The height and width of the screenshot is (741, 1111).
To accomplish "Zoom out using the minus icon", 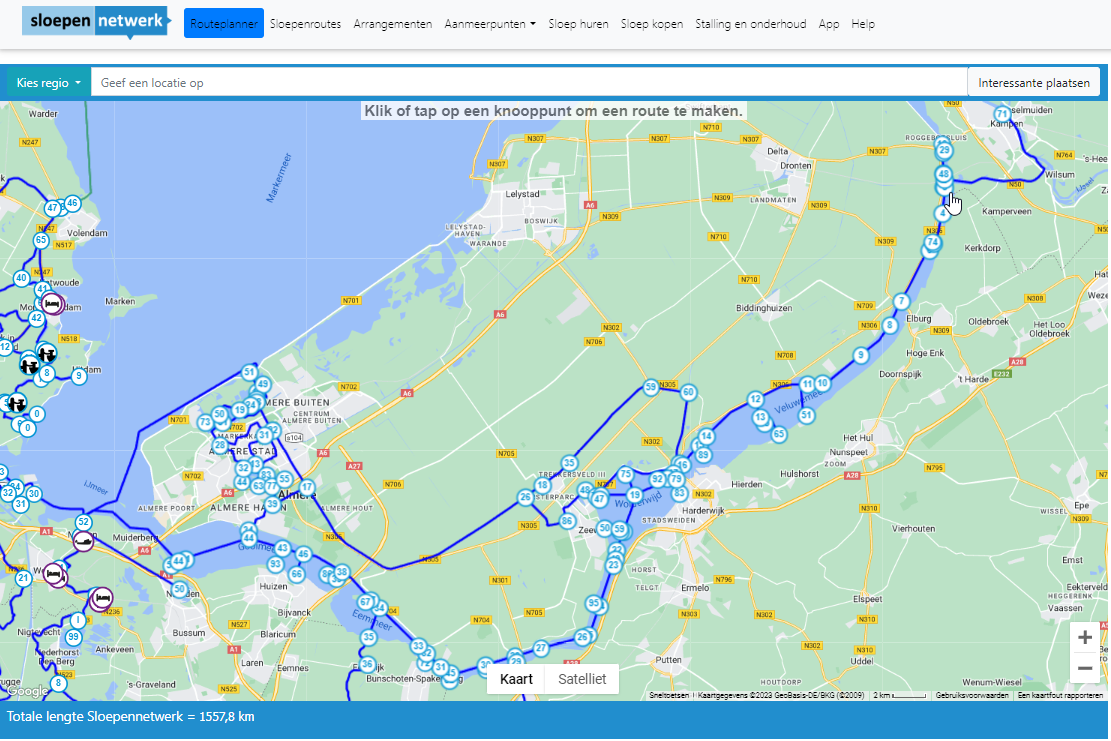I will [x=1085, y=668].
